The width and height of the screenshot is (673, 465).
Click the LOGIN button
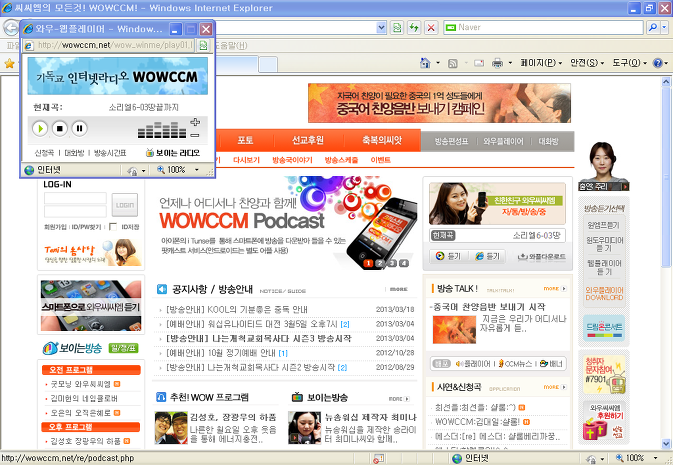point(125,205)
